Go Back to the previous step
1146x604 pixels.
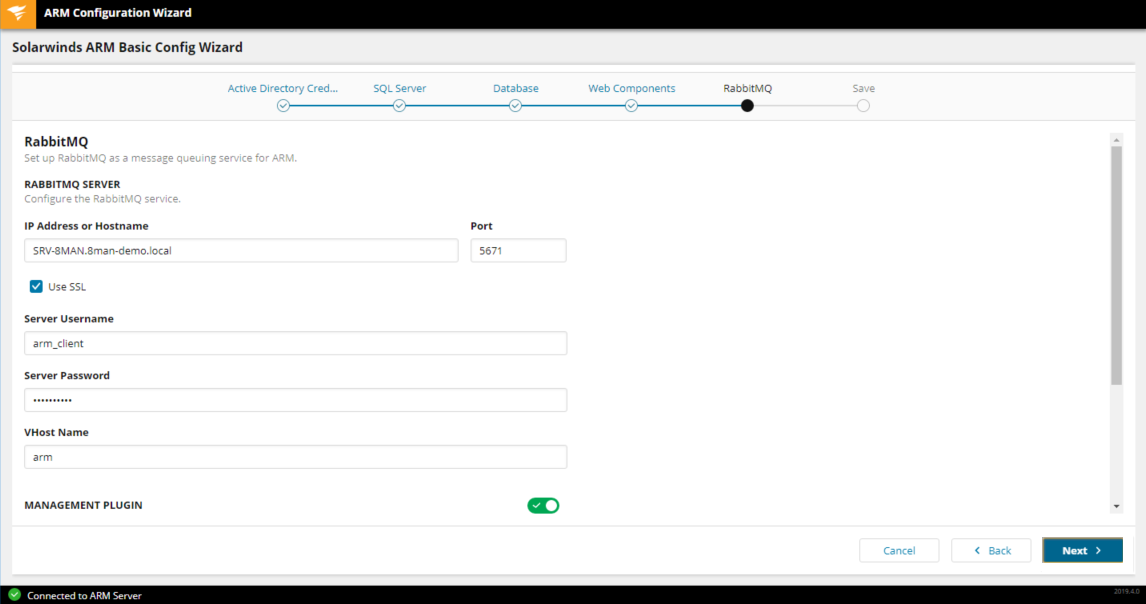pyautogui.click(x=991, y=551)
